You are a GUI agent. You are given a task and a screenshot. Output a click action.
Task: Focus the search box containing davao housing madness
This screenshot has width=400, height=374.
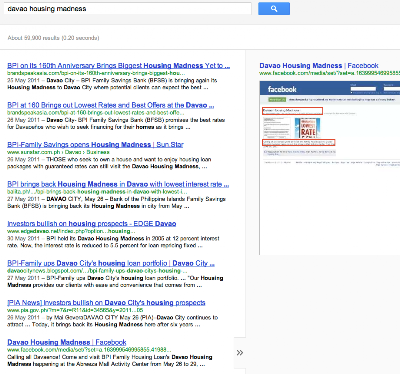tap(128, 9)
